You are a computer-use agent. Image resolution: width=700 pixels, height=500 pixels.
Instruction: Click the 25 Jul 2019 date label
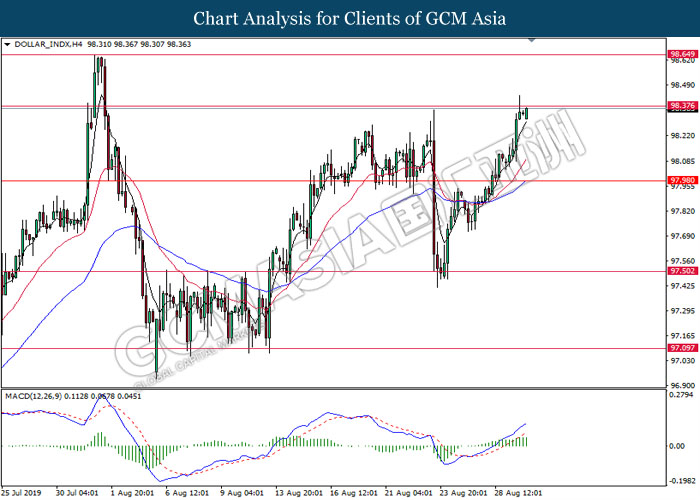24,493
